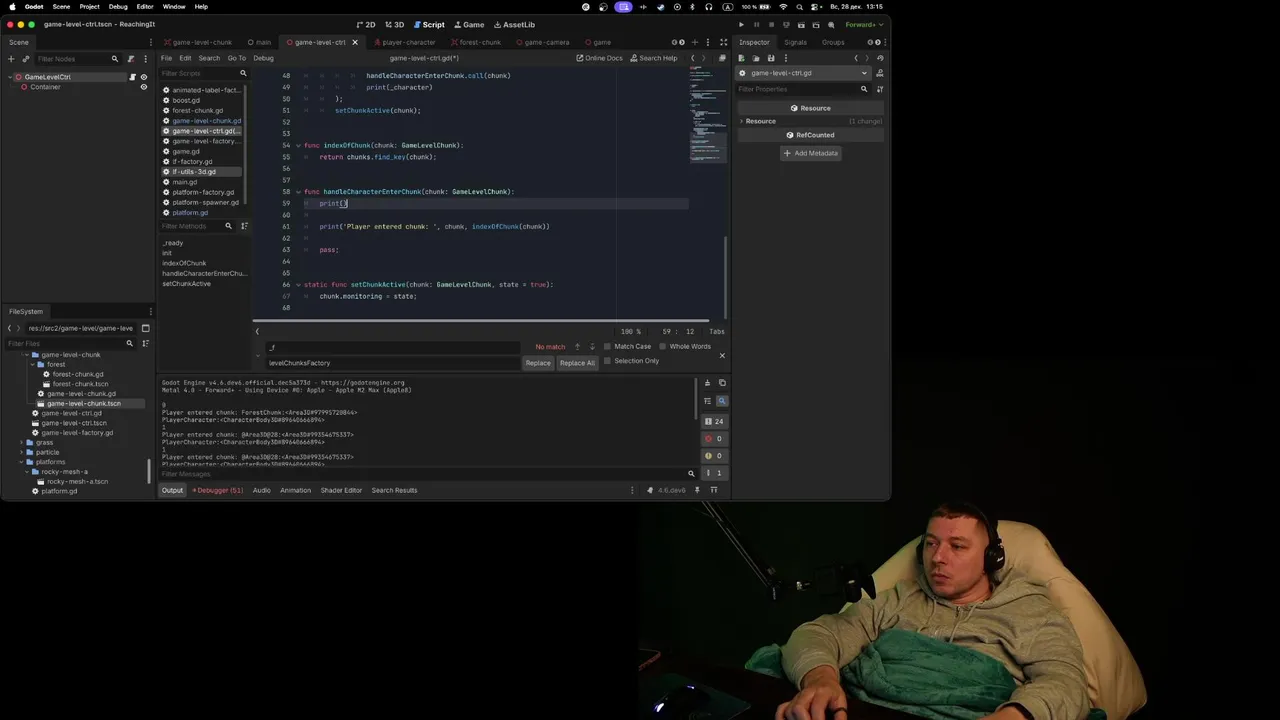This screenshot has width=1280, height=720.
Task: Focus the Filter Nodes search field
Action: (x=76, y=59)
